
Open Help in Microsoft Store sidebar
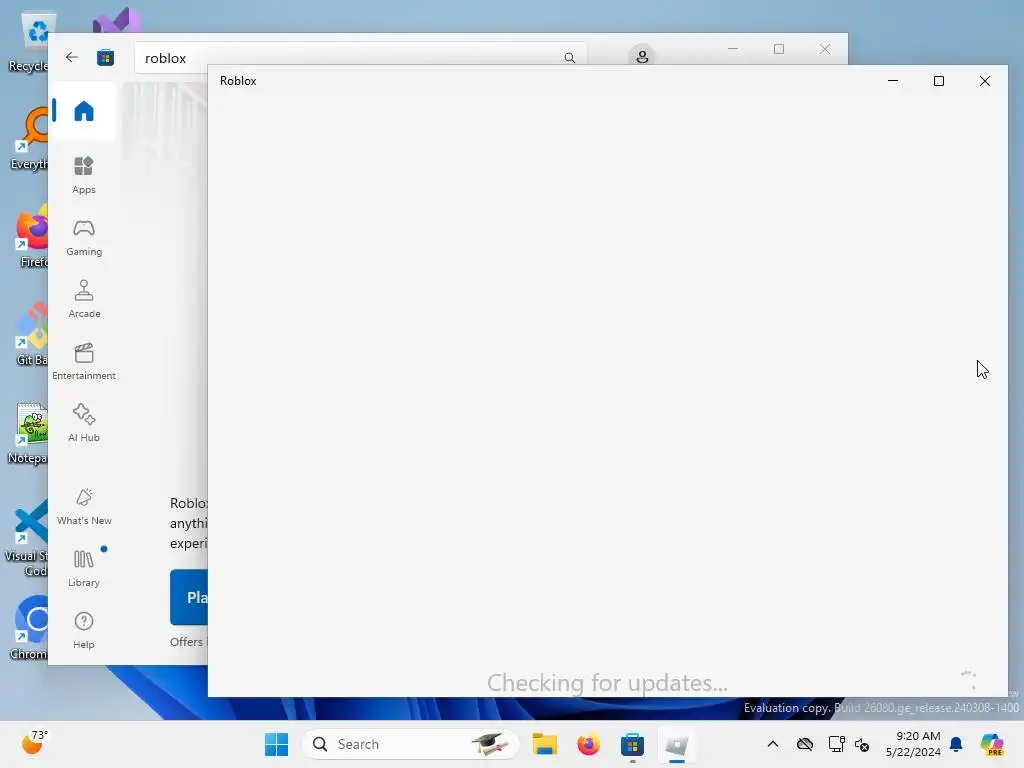tap(84, 630)
